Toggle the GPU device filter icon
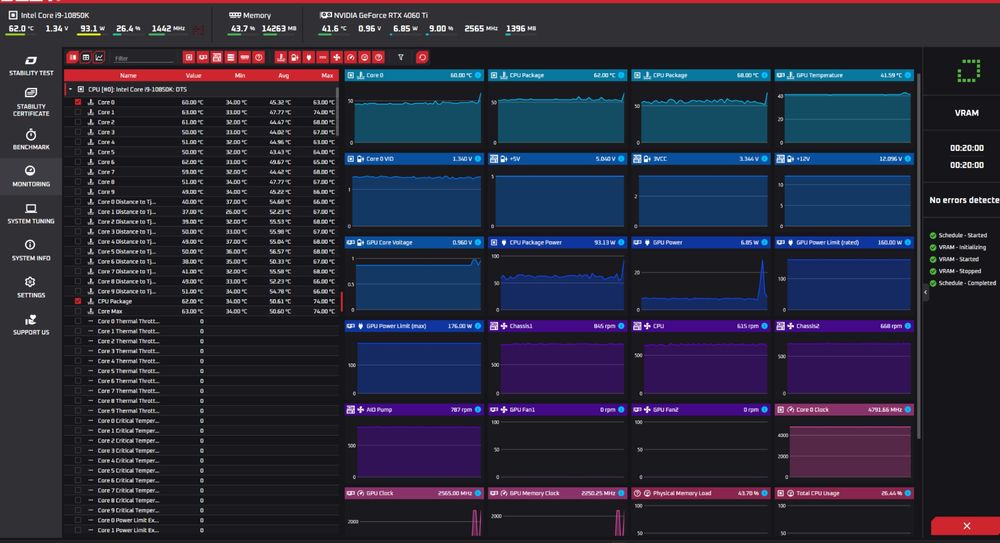Image resolution: width=1000 pixels, height=543 pixels. coord(203,57)
